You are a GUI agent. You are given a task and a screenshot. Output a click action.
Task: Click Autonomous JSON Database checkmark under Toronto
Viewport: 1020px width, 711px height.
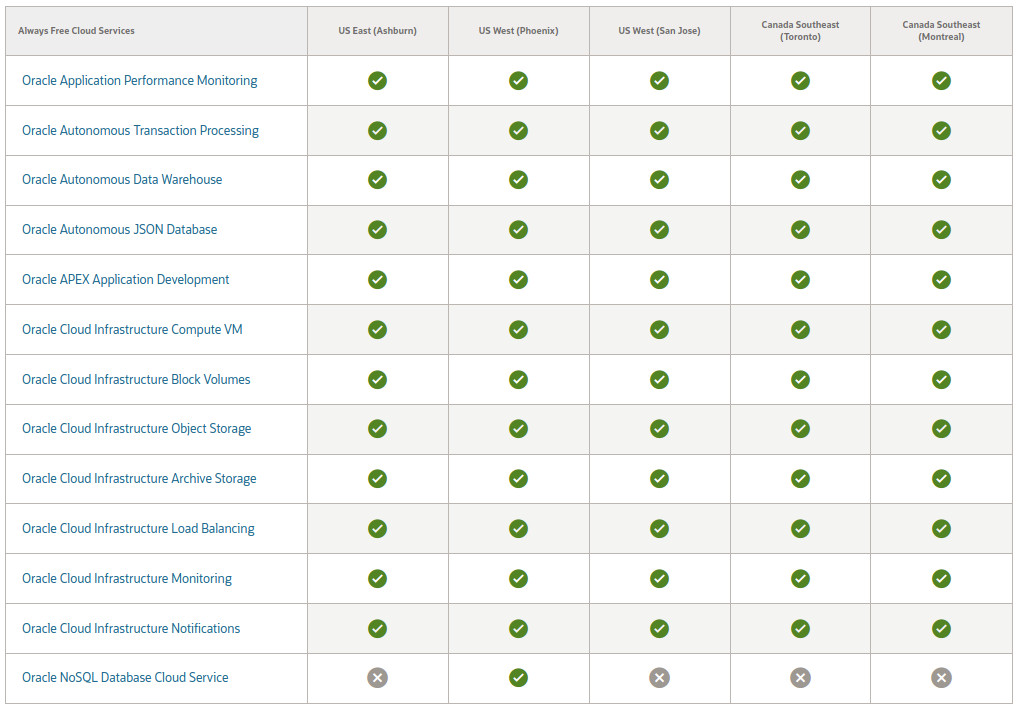pos(800,230)
